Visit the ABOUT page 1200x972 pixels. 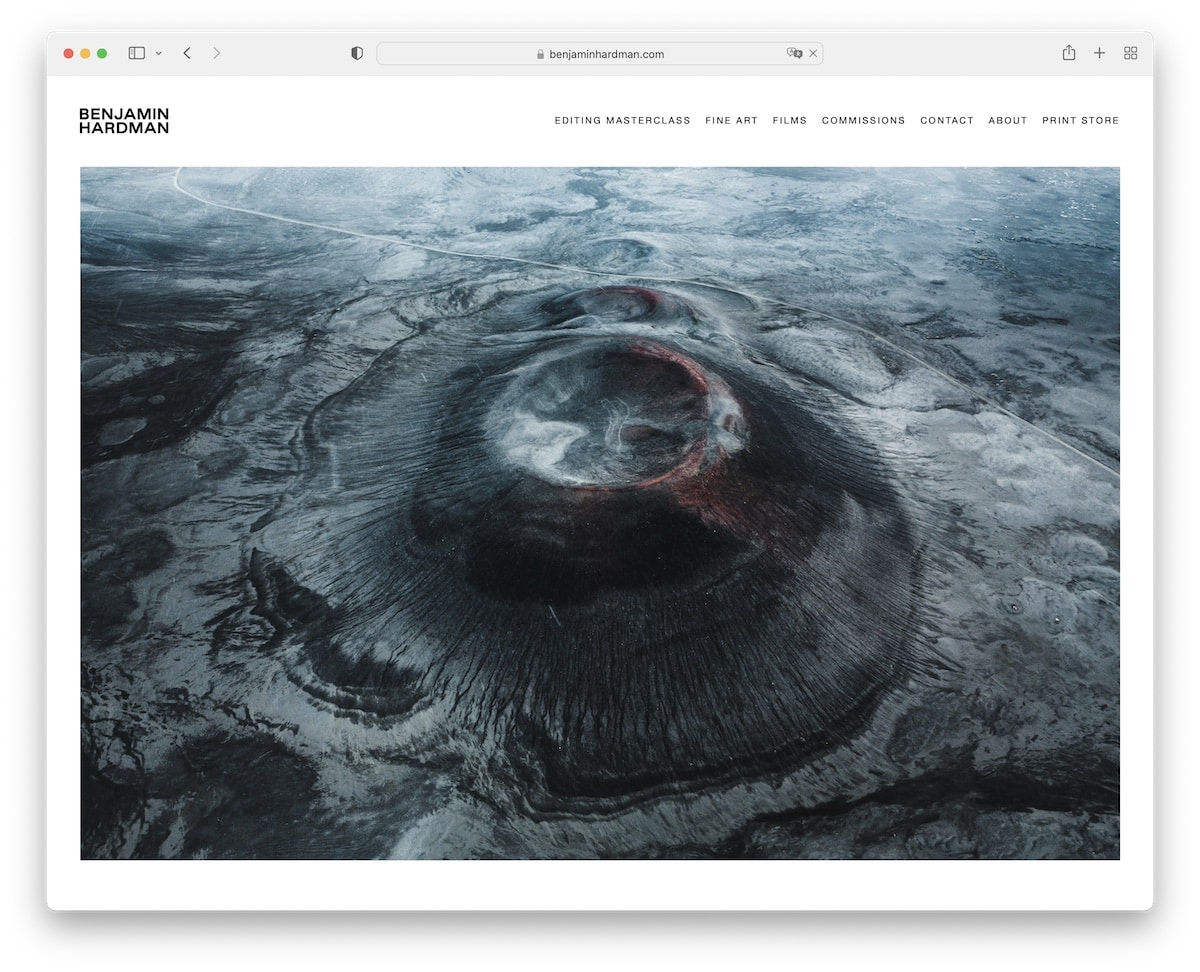(x=1008, y=120)
